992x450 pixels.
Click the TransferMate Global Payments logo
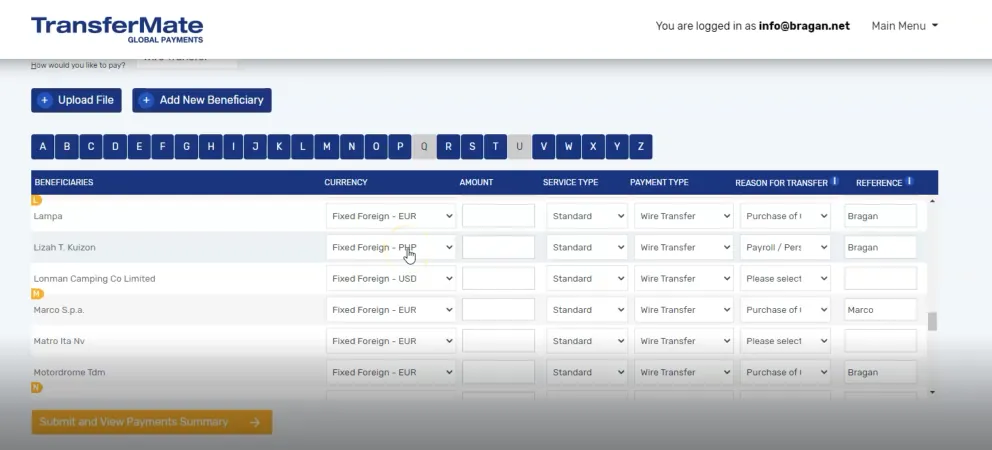117,30
